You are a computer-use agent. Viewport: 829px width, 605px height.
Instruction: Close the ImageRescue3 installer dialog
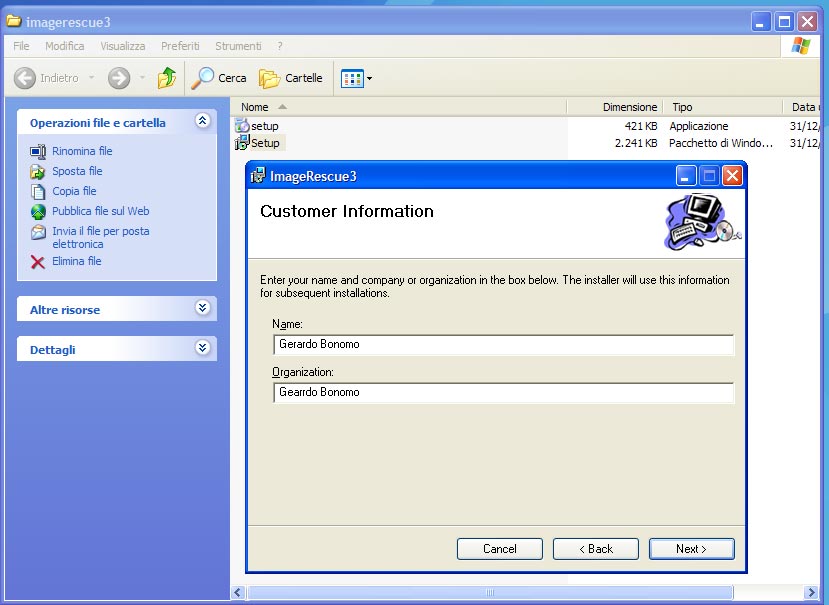point(732,176)
